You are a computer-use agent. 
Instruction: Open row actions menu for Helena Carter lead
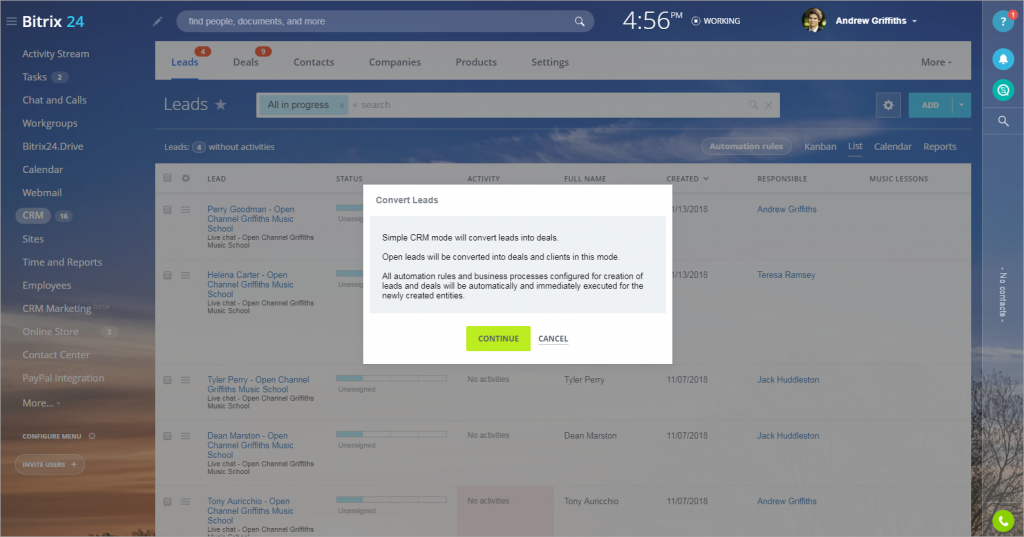tap(185, 275)
